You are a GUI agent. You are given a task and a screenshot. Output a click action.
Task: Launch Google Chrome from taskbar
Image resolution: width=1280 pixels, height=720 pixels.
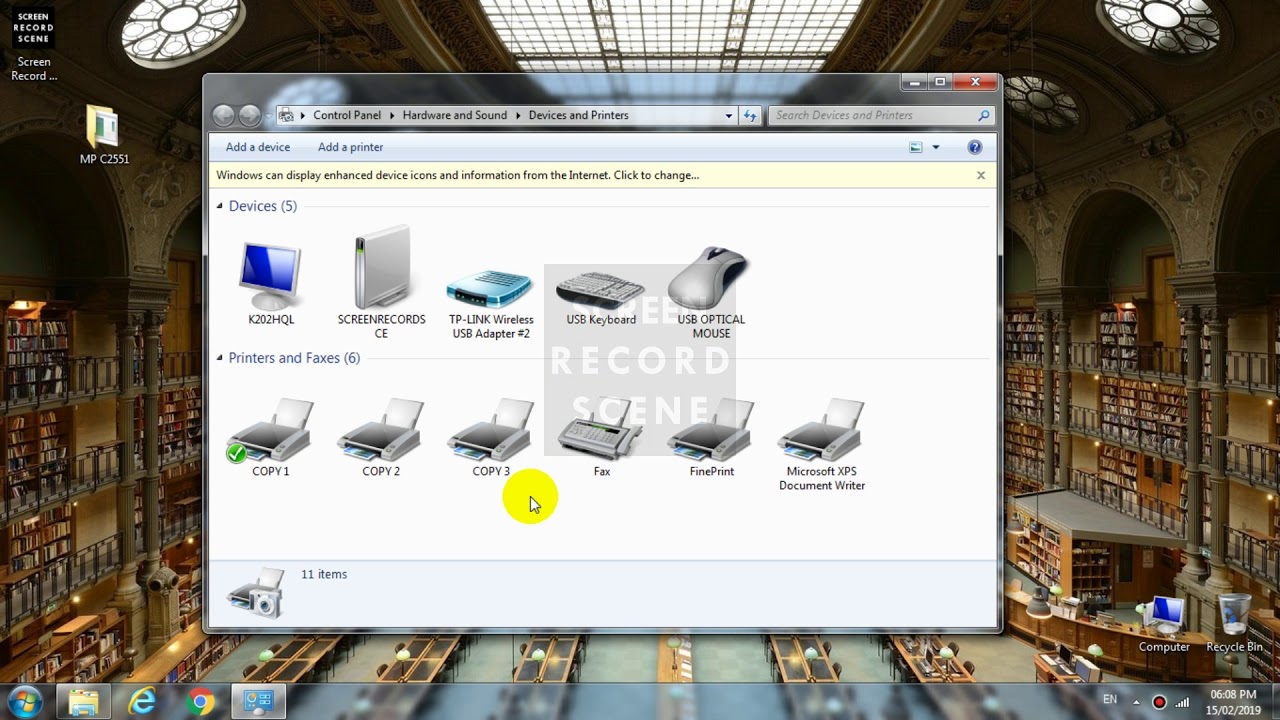(200, 702)
